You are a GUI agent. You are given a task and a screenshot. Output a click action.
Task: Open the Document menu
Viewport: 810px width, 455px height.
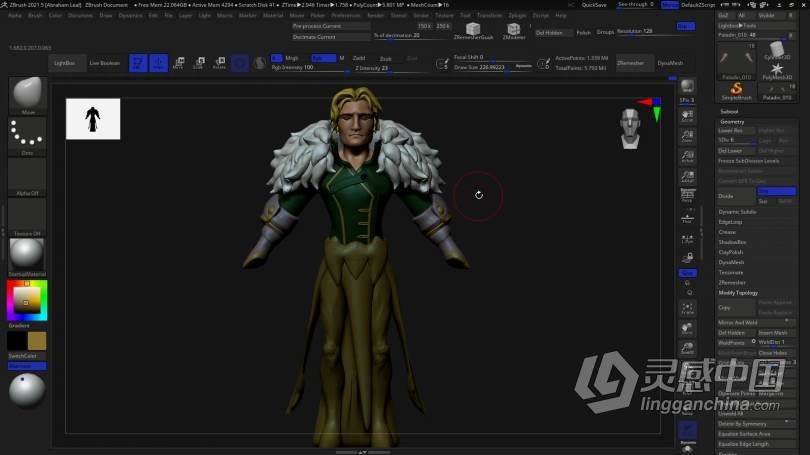pyautogui.click(x=81, y=15)
